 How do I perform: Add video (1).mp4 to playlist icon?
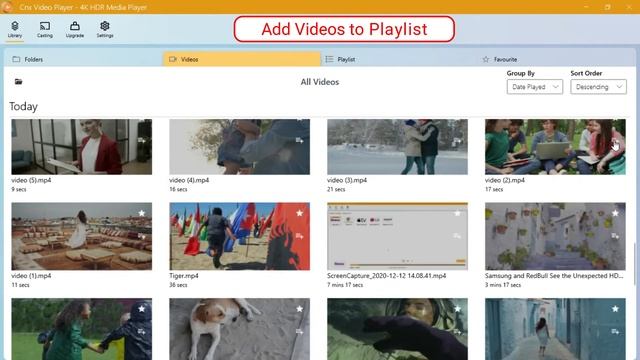[x=141, y=236]
